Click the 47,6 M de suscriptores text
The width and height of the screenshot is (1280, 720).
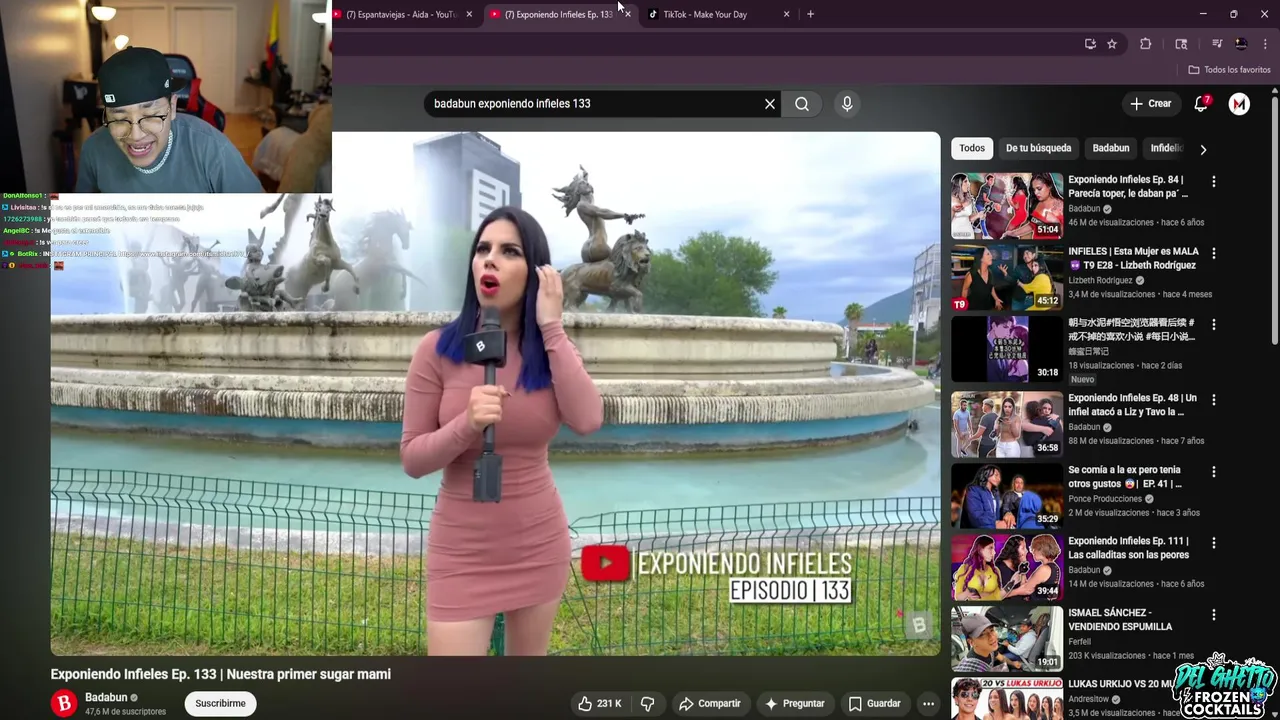126,712
